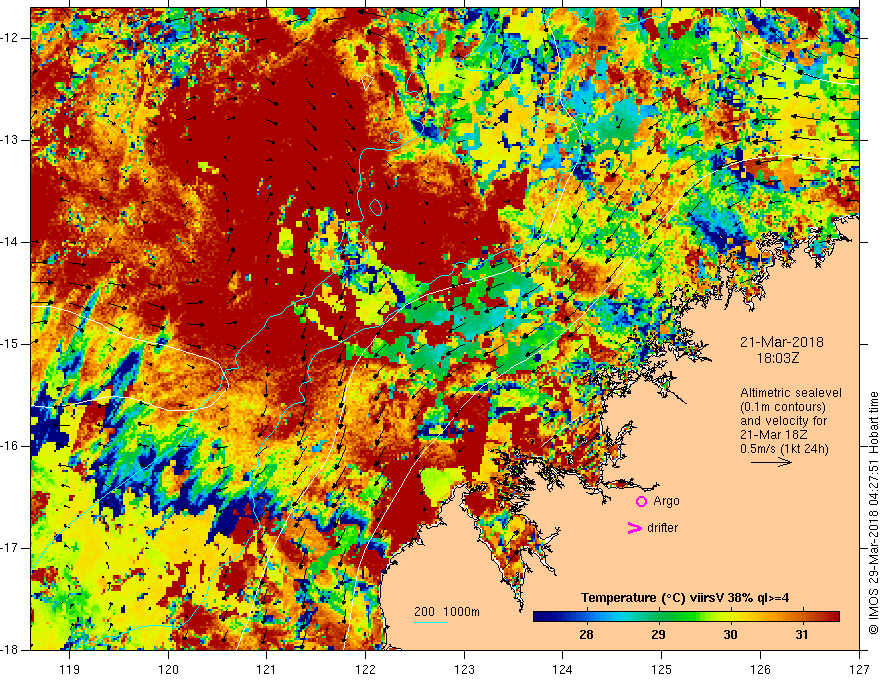
Task: Click latitude axis label '-14'
Action: (11, 242)
